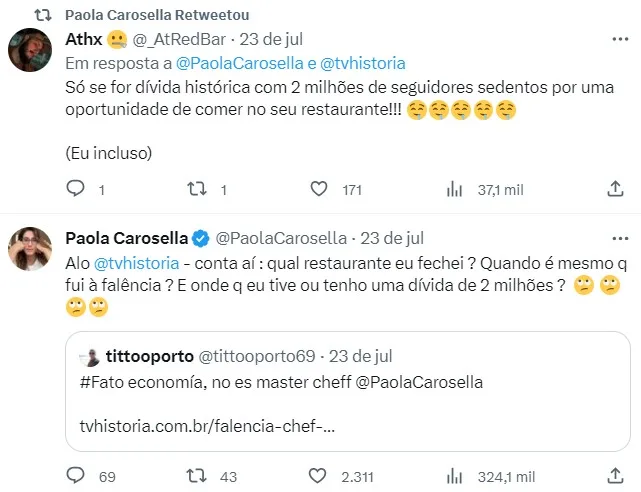The width and height of the screenshot is (641, 492).
Task: Like Paola Carosella's tweet
Action: point(318,477)
